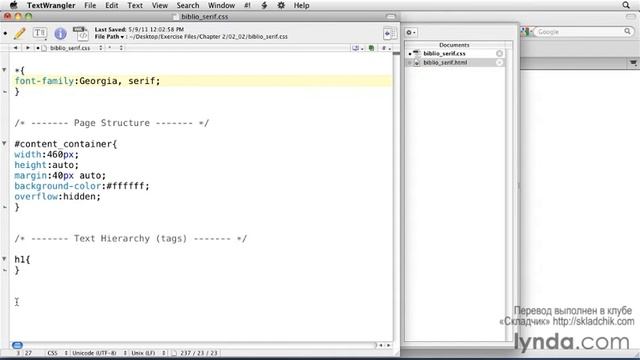This screenshot has height=360, width=640.
Task: Click the Page Structure comment line
Action: [111, 123]
